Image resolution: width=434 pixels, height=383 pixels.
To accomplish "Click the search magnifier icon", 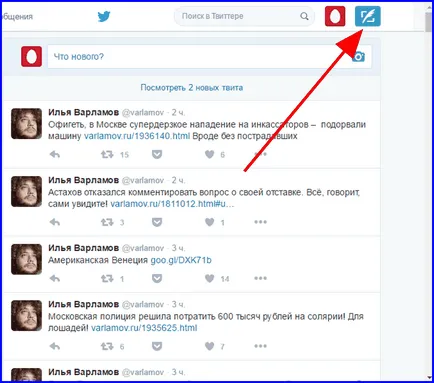I will point(304,16).
